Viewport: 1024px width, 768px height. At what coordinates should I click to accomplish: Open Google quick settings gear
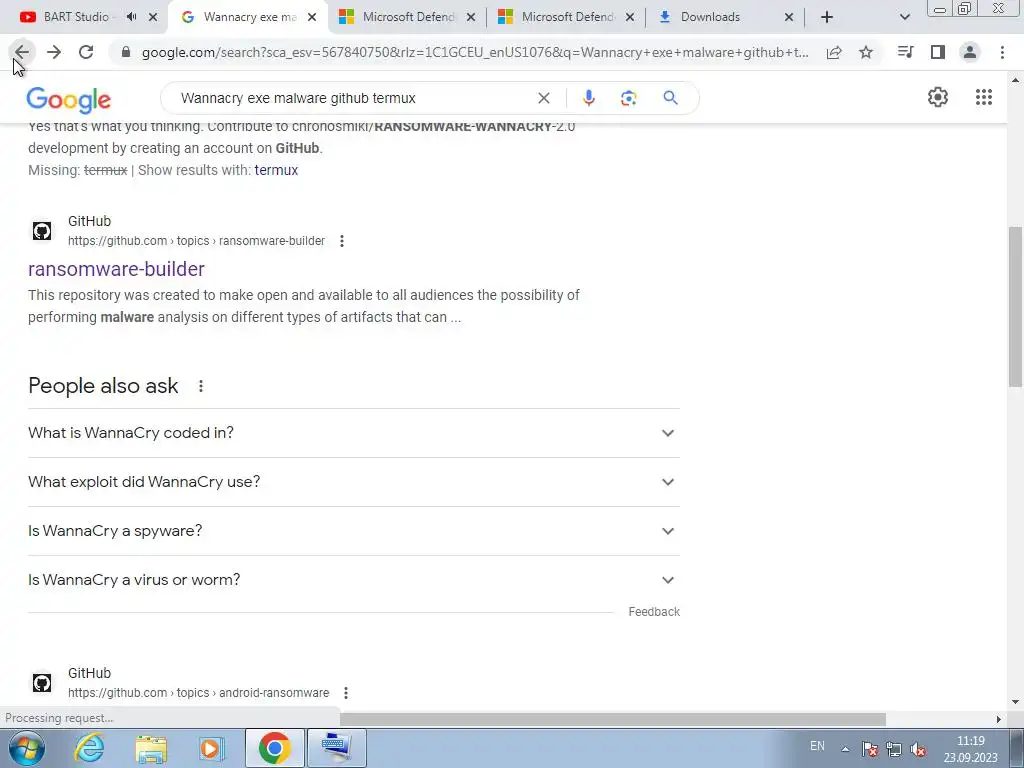pyautogui.click(x=938, y=97)
